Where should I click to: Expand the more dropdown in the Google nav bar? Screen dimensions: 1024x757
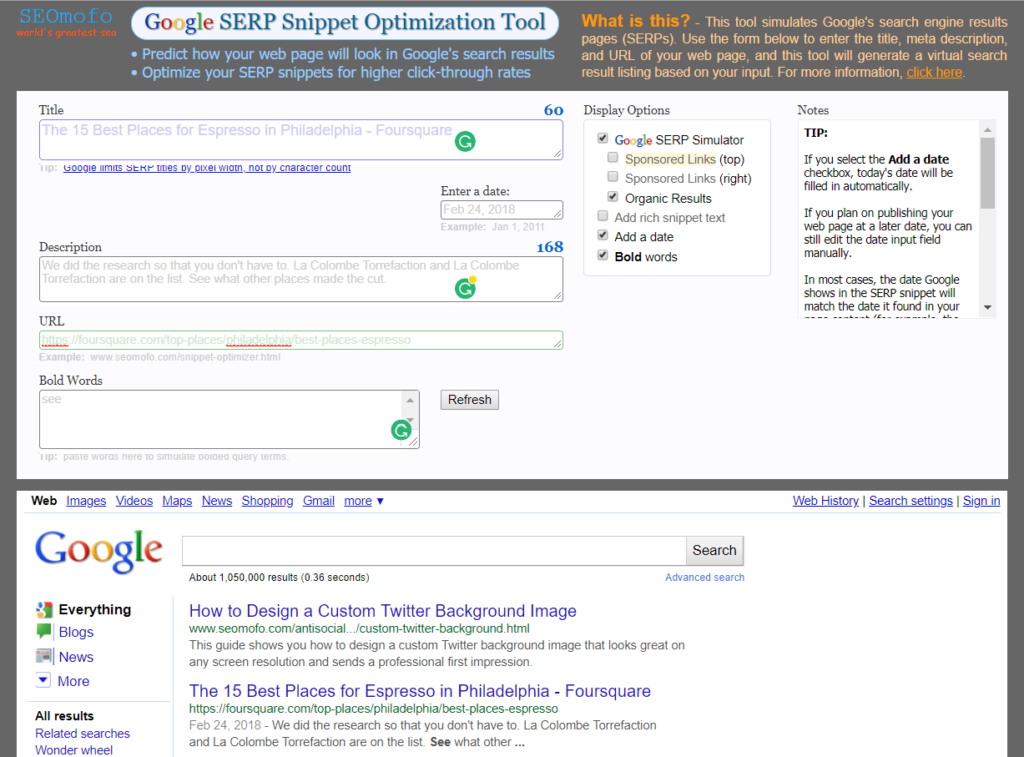click(x=364, y=501)
